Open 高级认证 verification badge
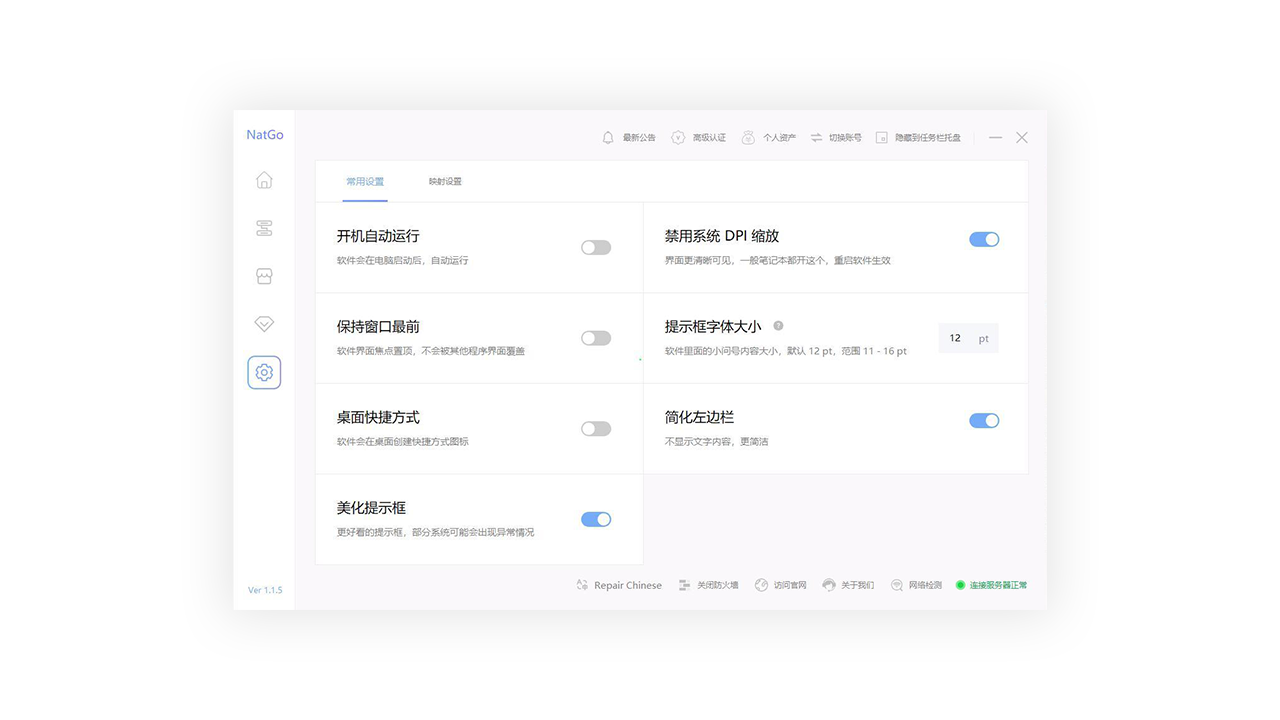Viewport: 1280px width, 720px height. click(x=698, y=137)
